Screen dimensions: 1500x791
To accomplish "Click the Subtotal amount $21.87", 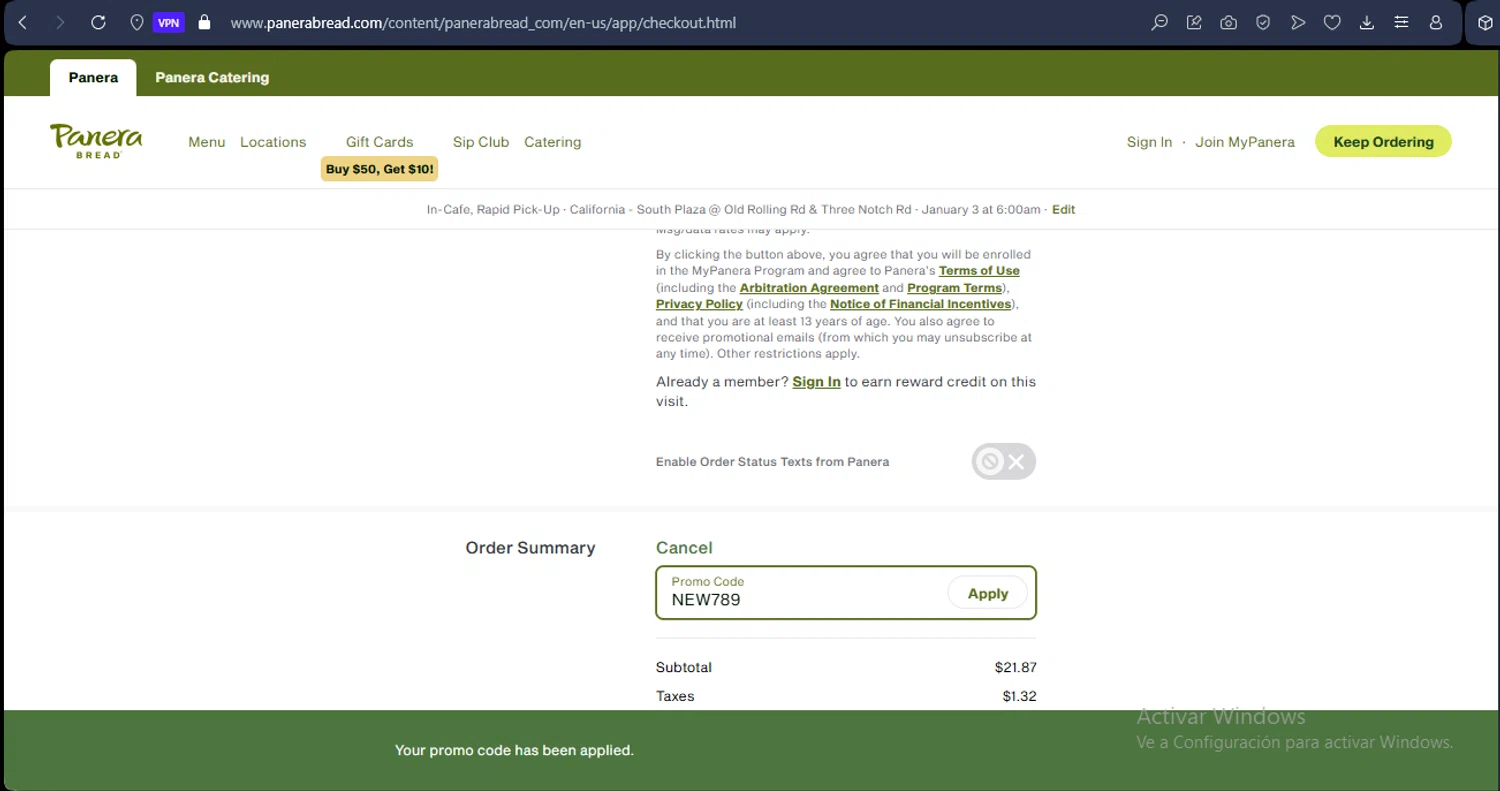I will (x=1015, y=667).
